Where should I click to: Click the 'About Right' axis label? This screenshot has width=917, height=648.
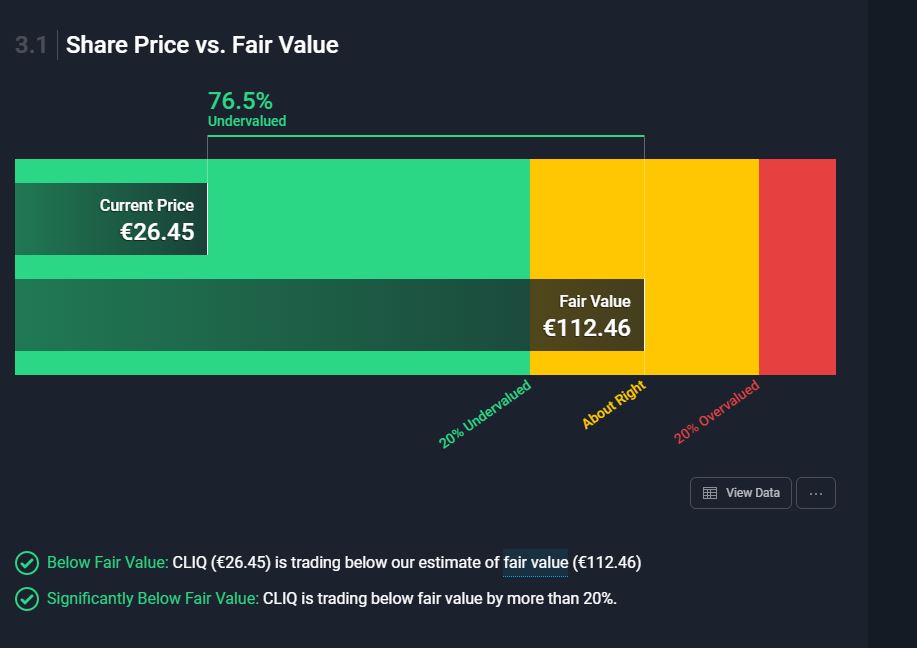[x=614, y=405]
